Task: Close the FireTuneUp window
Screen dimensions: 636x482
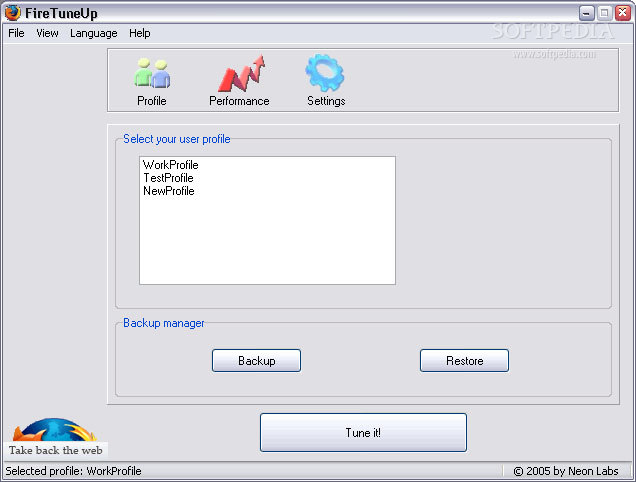Action: pos(623,13)
